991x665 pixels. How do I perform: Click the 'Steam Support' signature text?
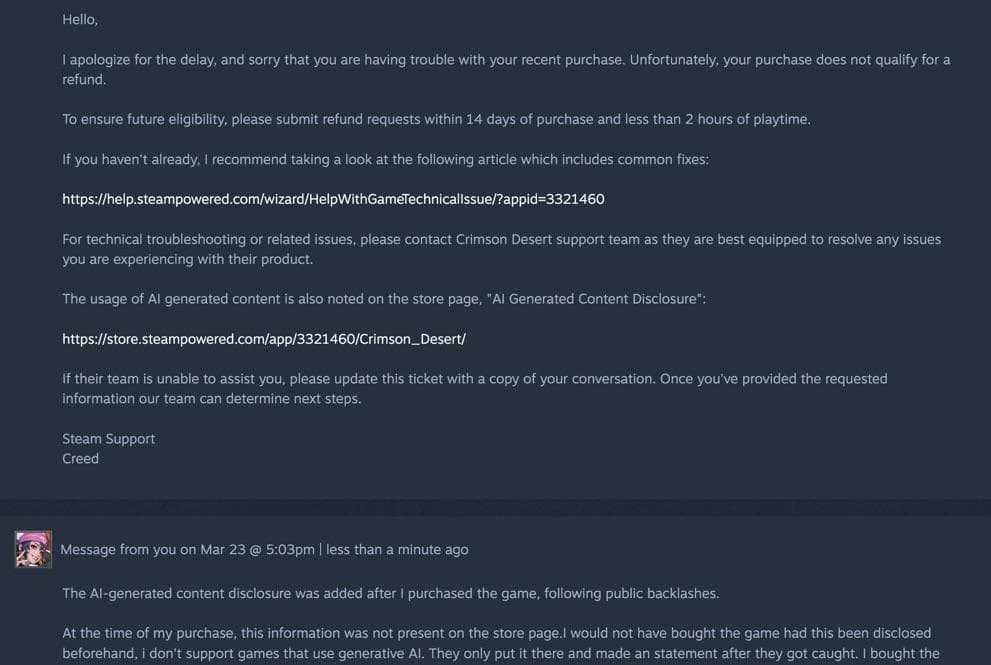click(x=108, y=439)
